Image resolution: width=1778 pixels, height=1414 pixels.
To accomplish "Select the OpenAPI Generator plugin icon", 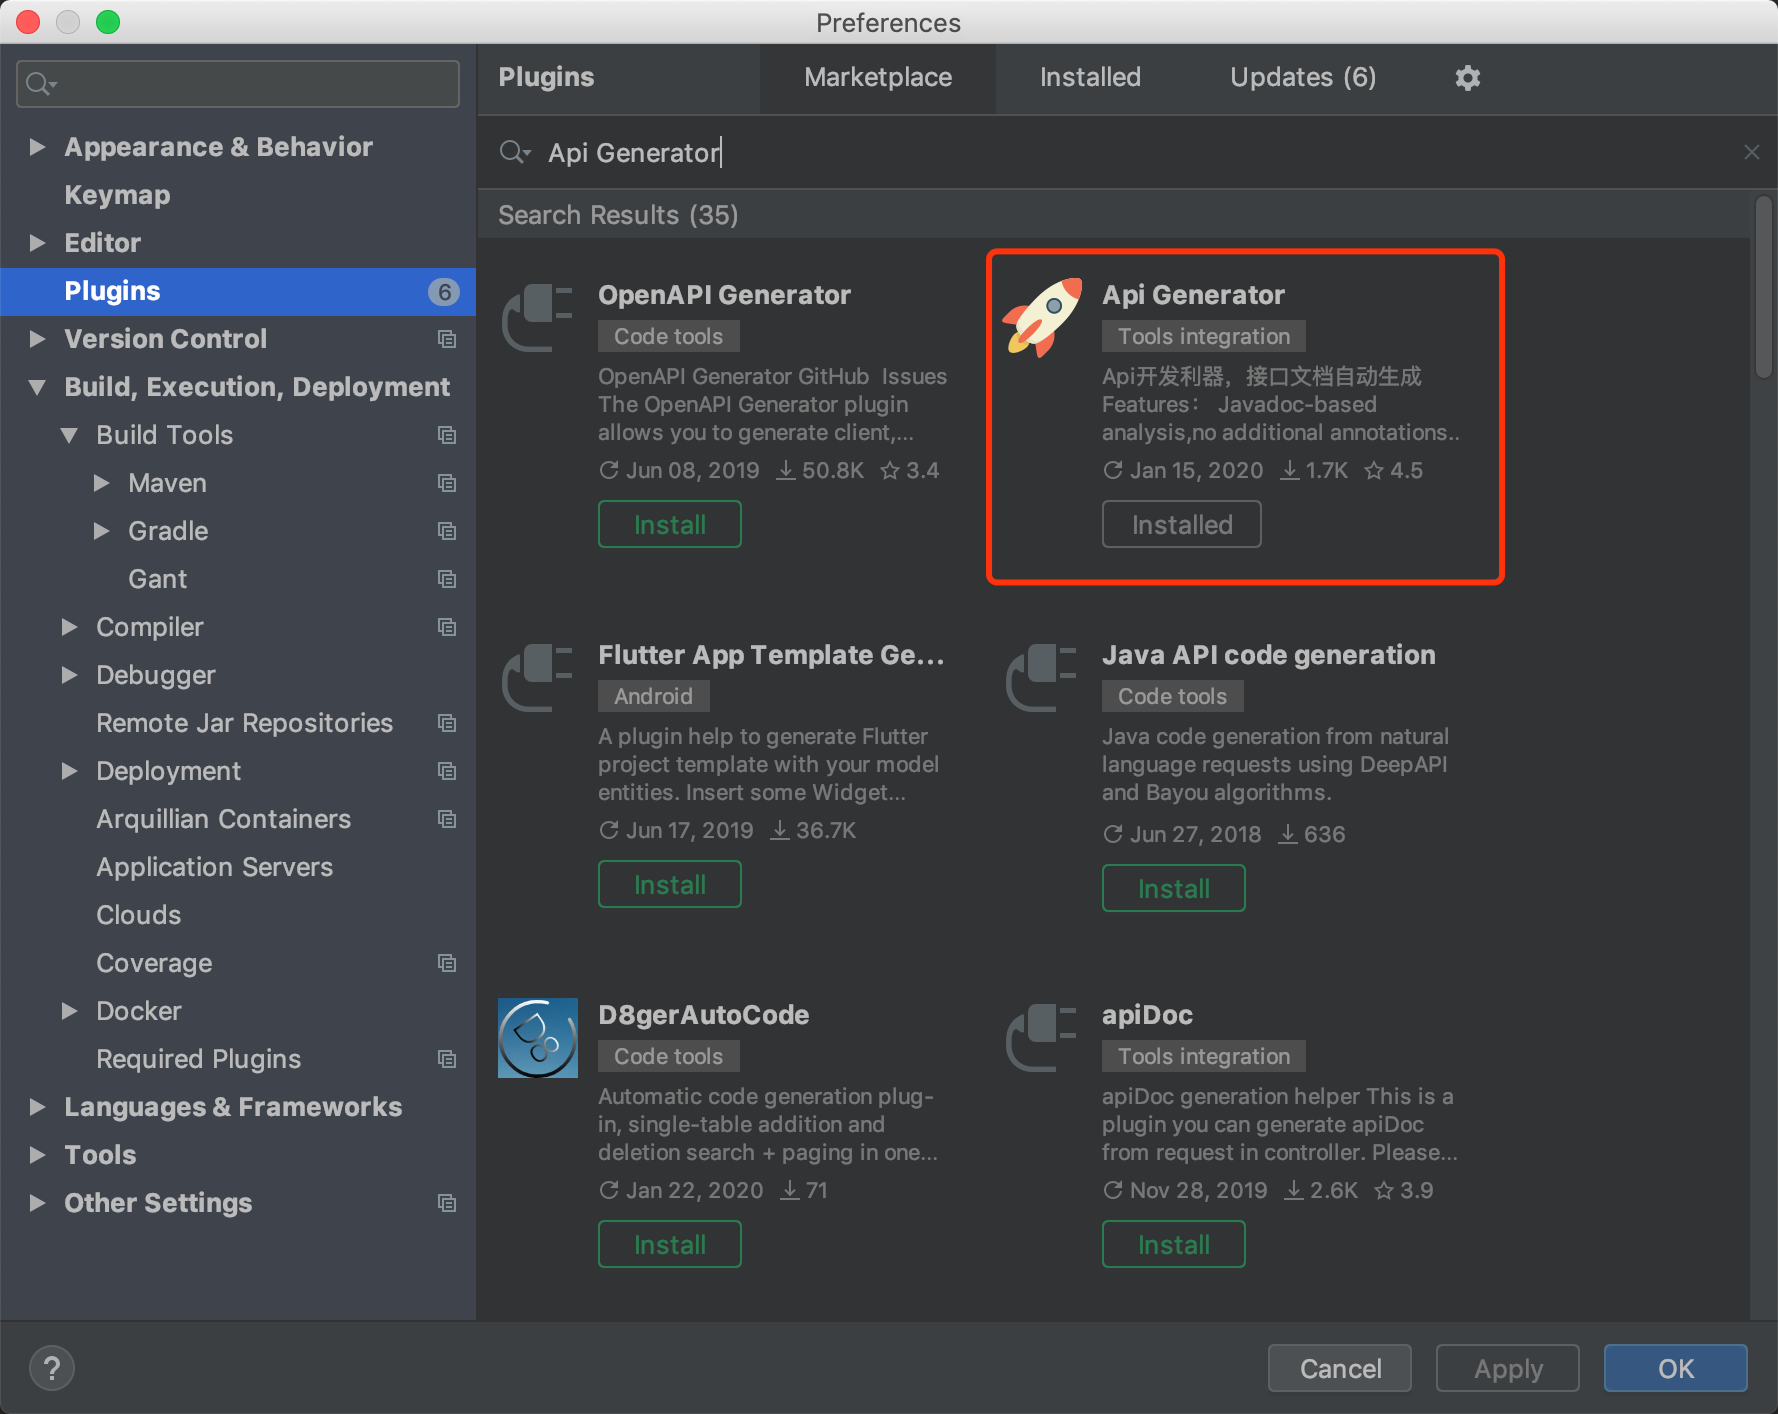I will [x=538, y=317].
